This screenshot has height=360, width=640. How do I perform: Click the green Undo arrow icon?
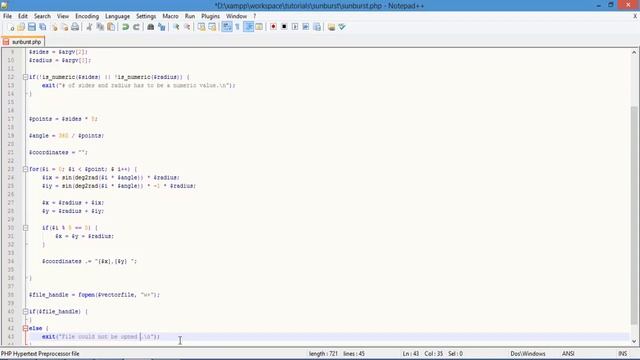pyautogui.click(x=125, y=27)
